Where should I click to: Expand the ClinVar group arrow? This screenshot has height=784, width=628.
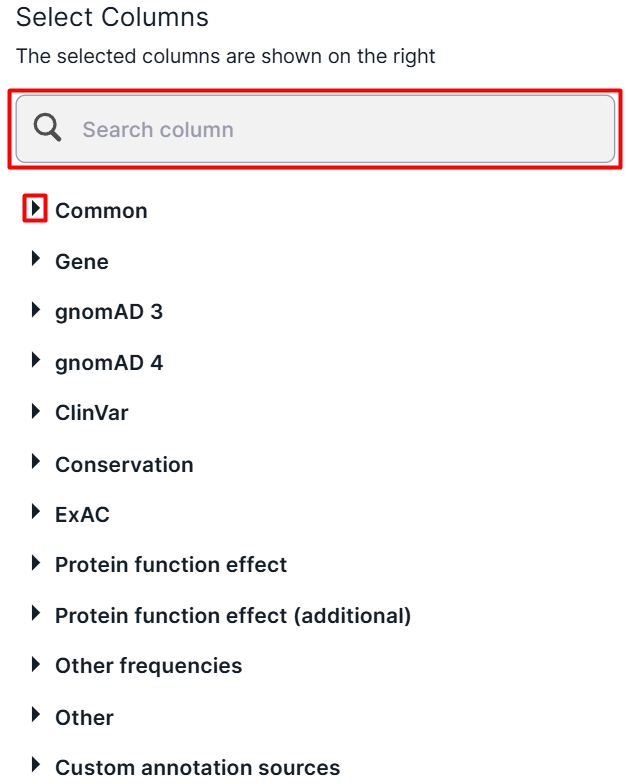point(36,411)
